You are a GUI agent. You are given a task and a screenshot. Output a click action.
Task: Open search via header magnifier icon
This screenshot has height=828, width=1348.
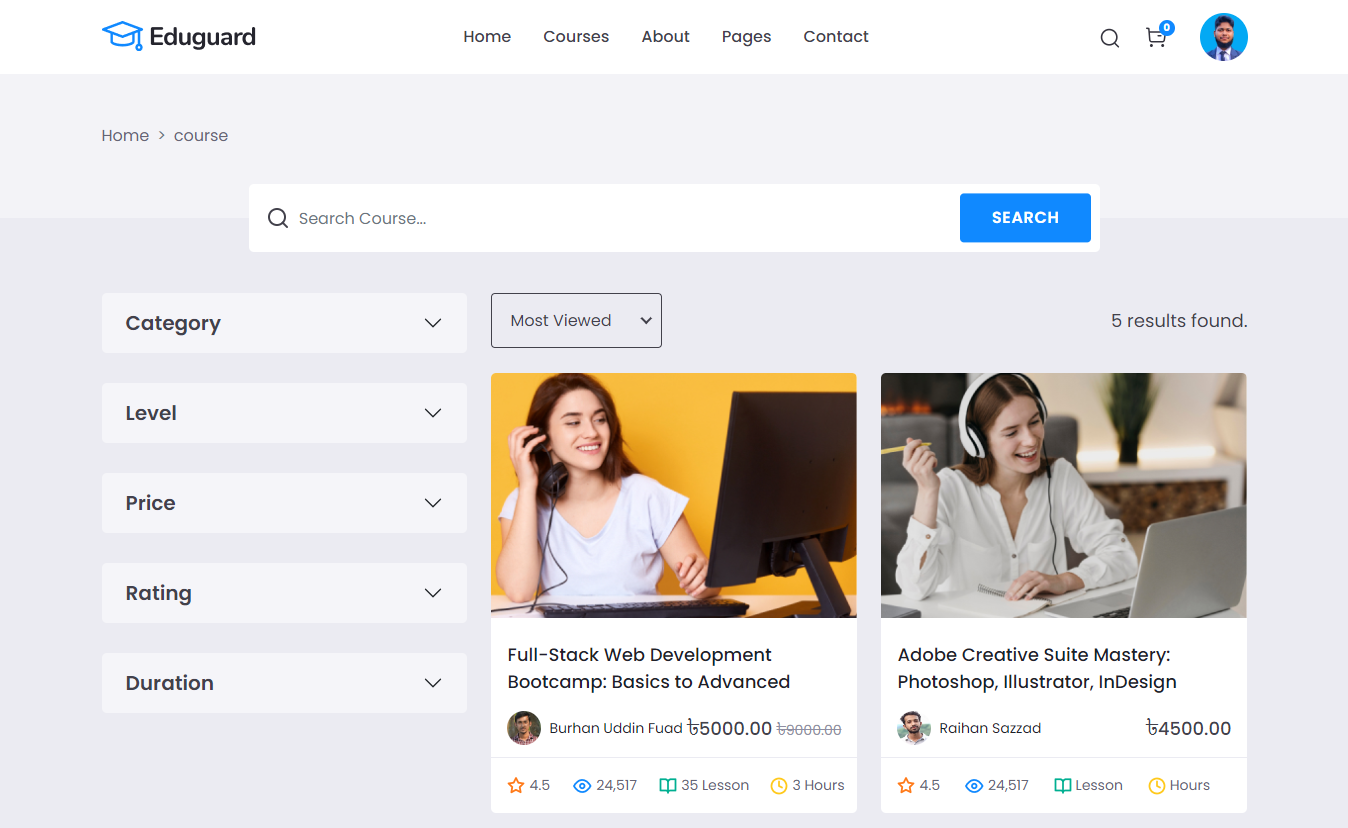[x=1109, y=38]
